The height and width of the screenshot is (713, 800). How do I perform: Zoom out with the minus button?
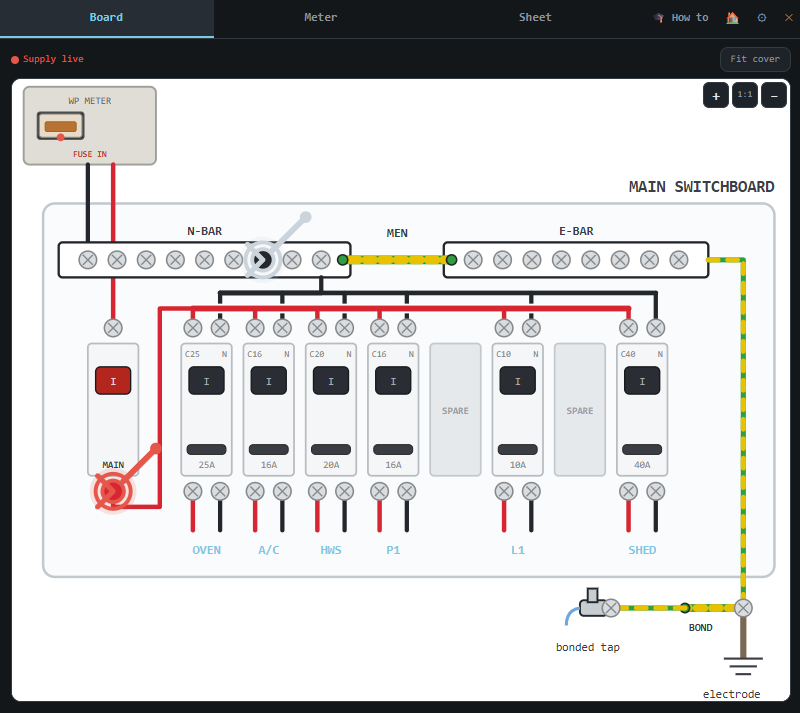774,95
